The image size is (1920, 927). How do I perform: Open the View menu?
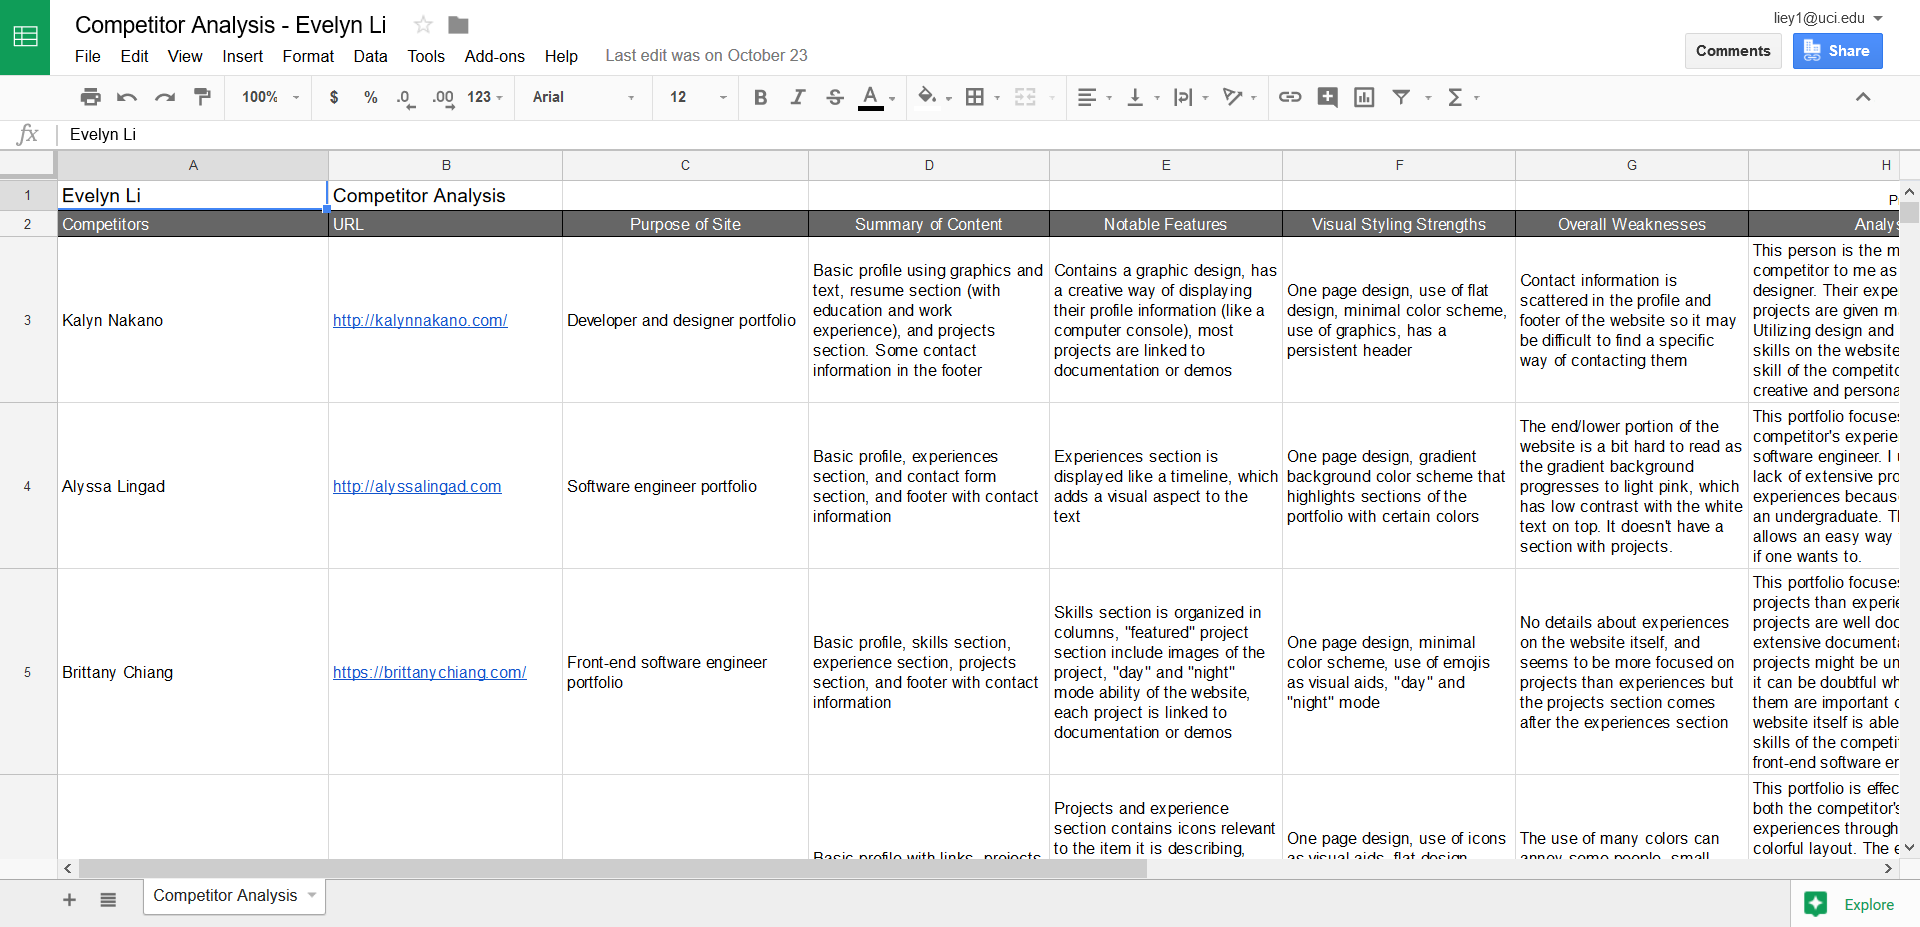[x=185, y=56]
